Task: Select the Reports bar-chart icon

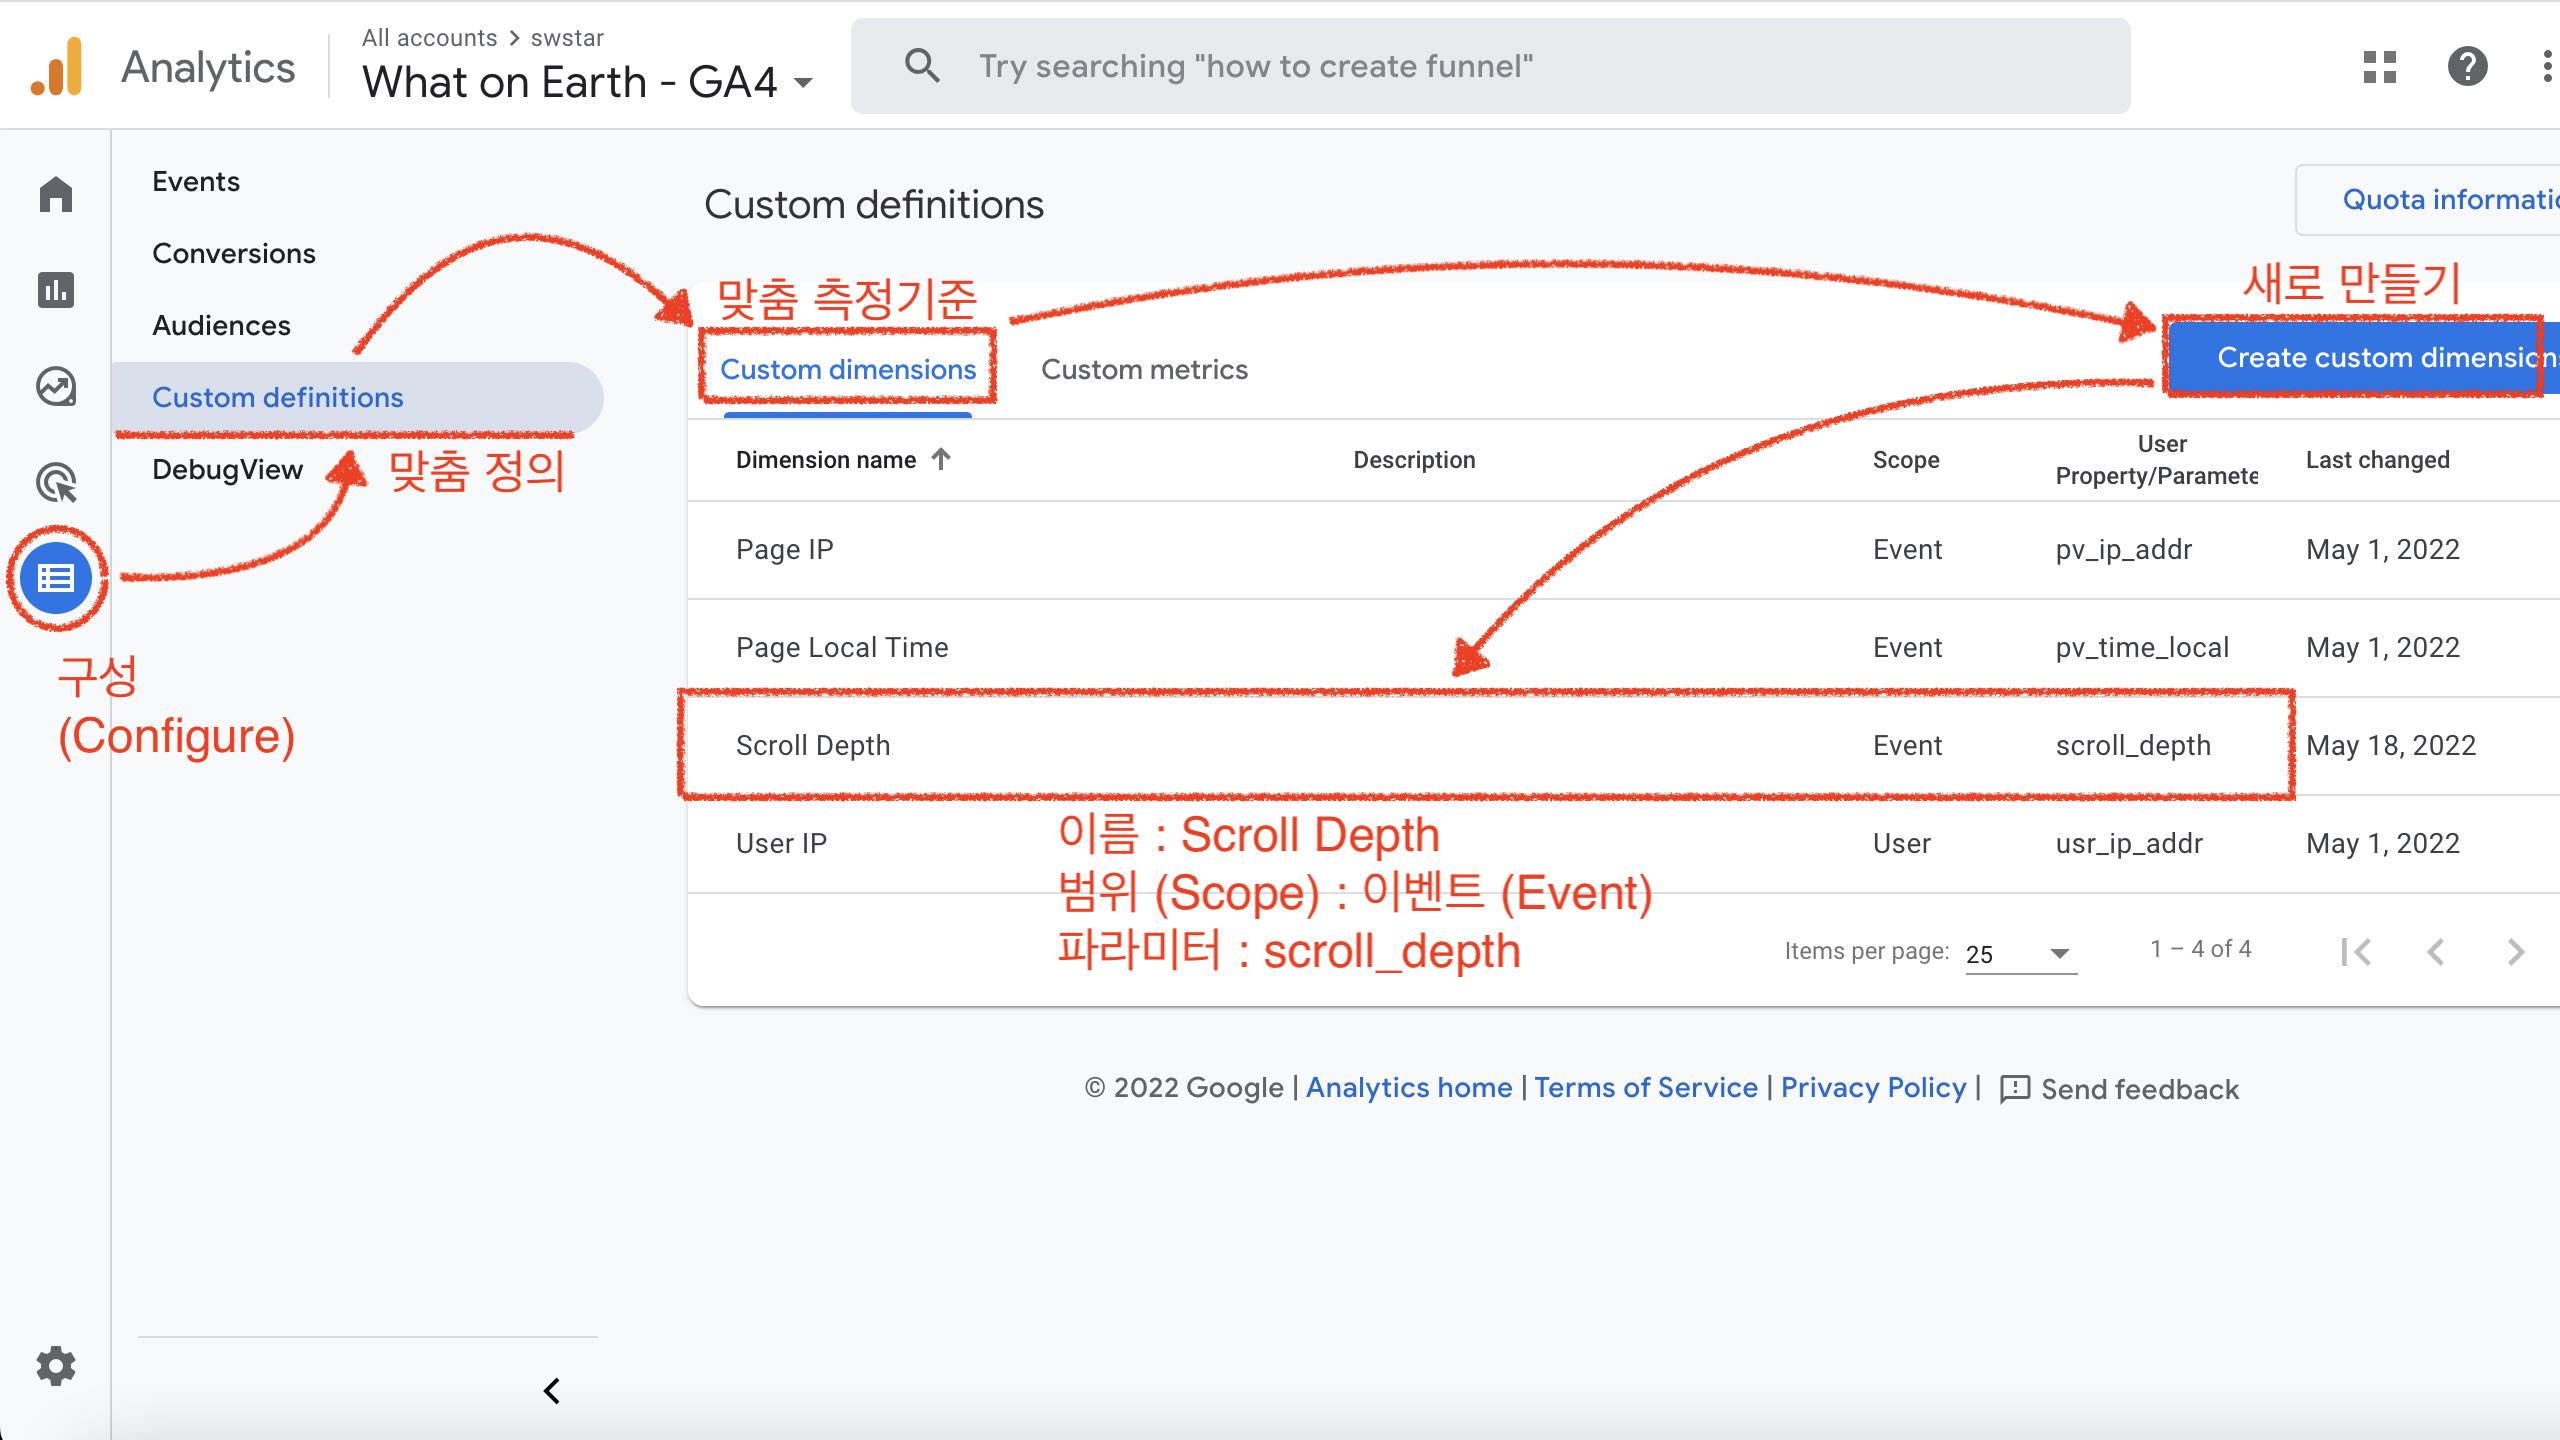Action: [56, 290]
